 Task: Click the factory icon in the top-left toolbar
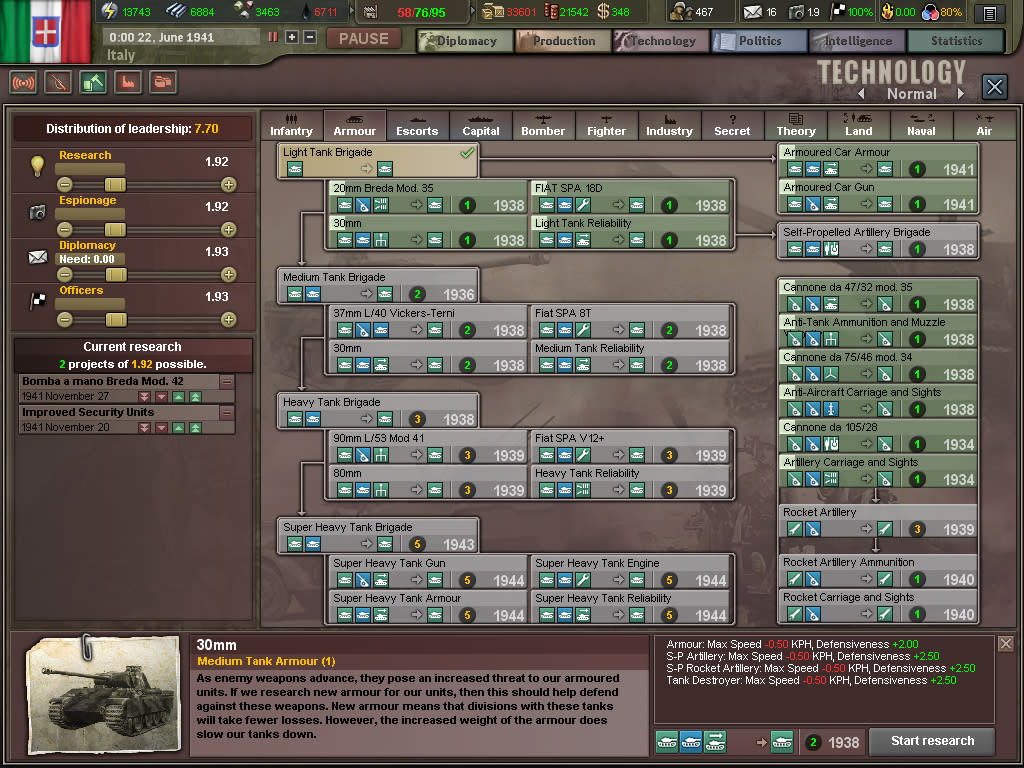click(128, 83)
